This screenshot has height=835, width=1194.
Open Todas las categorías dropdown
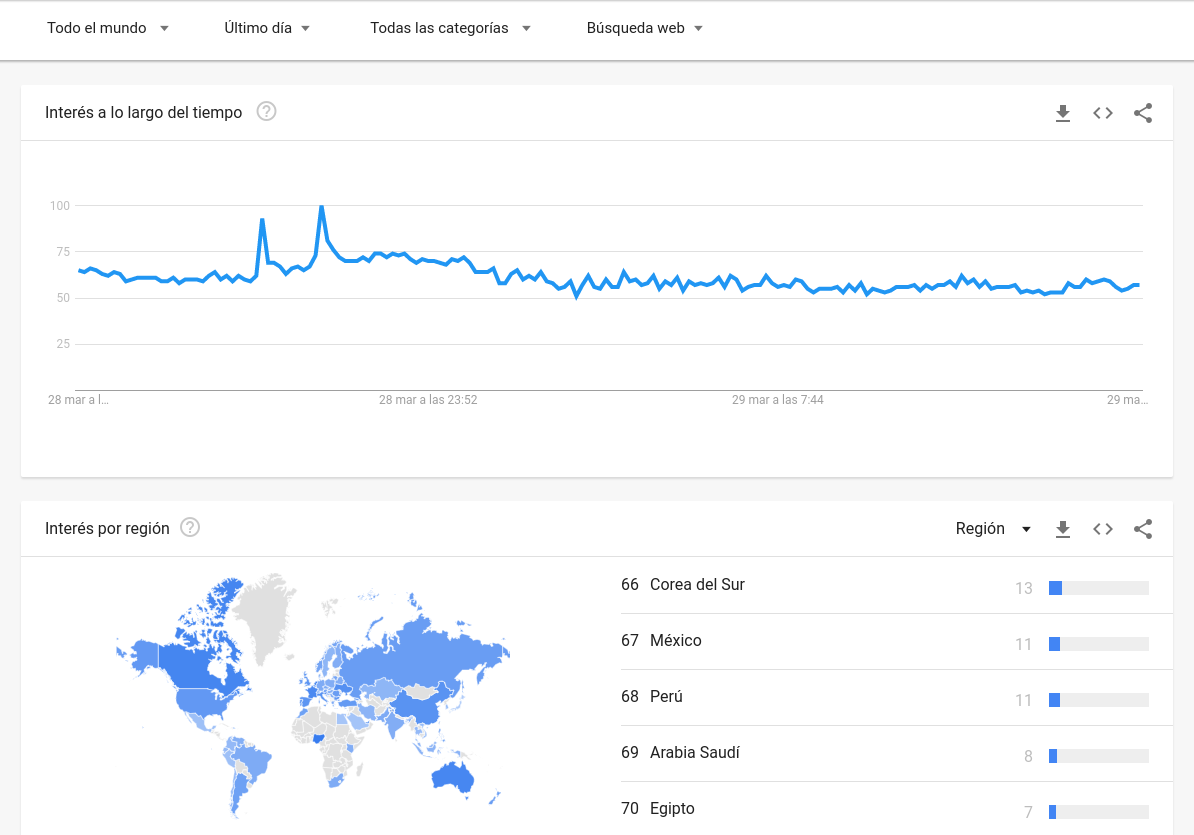[x=450, y=28]
